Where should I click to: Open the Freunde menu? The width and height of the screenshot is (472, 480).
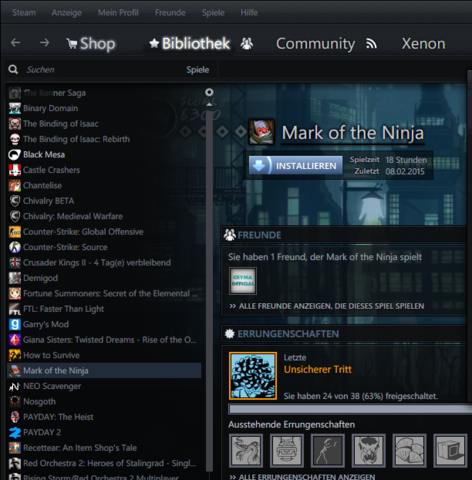pyautogui.click(x=170, y=13)
